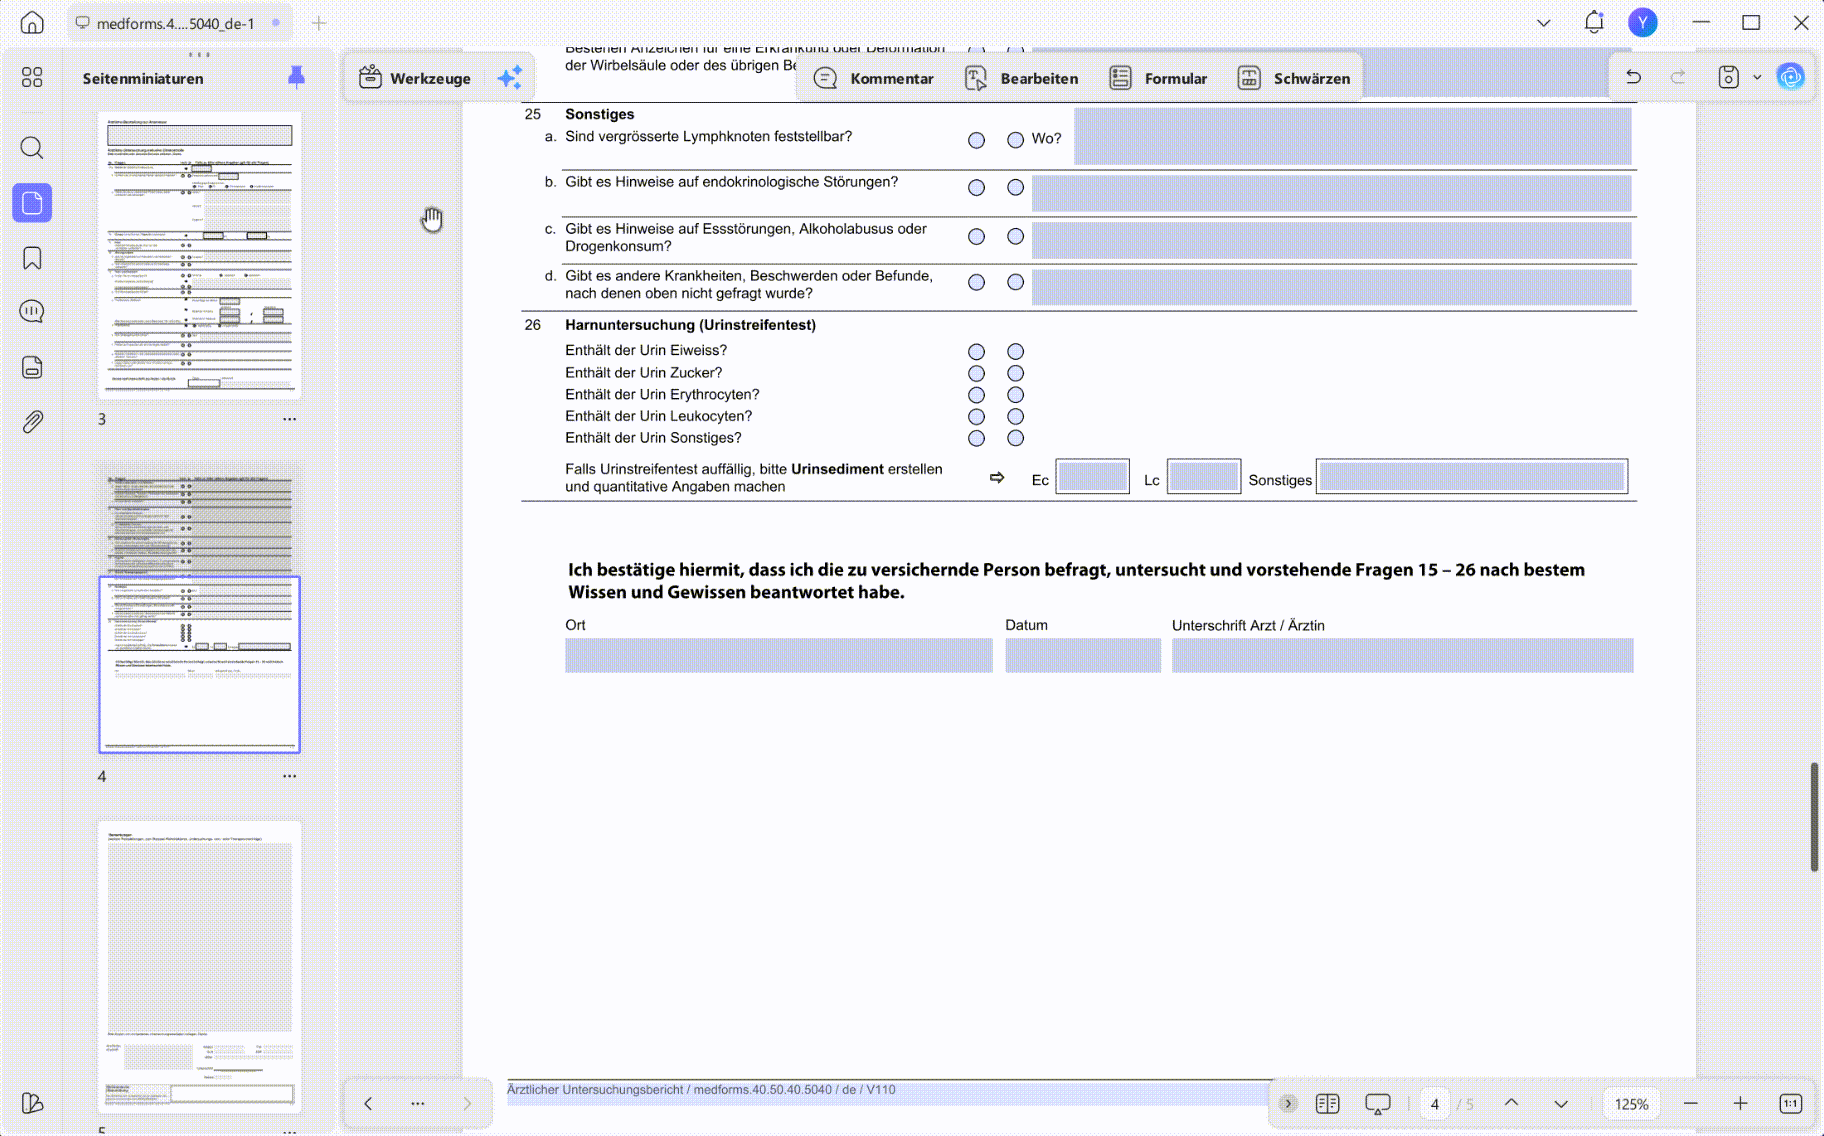Click the save document icon

click(x=1728, y=77)
